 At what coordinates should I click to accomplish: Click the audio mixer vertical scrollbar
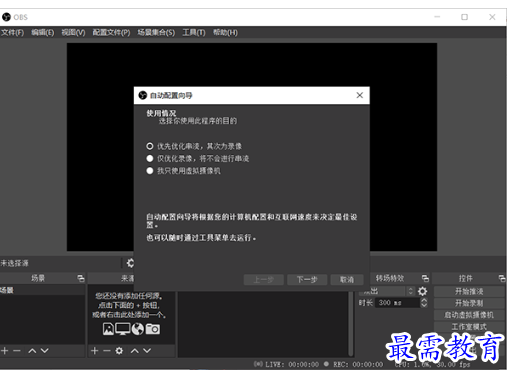tap(350, 323)
